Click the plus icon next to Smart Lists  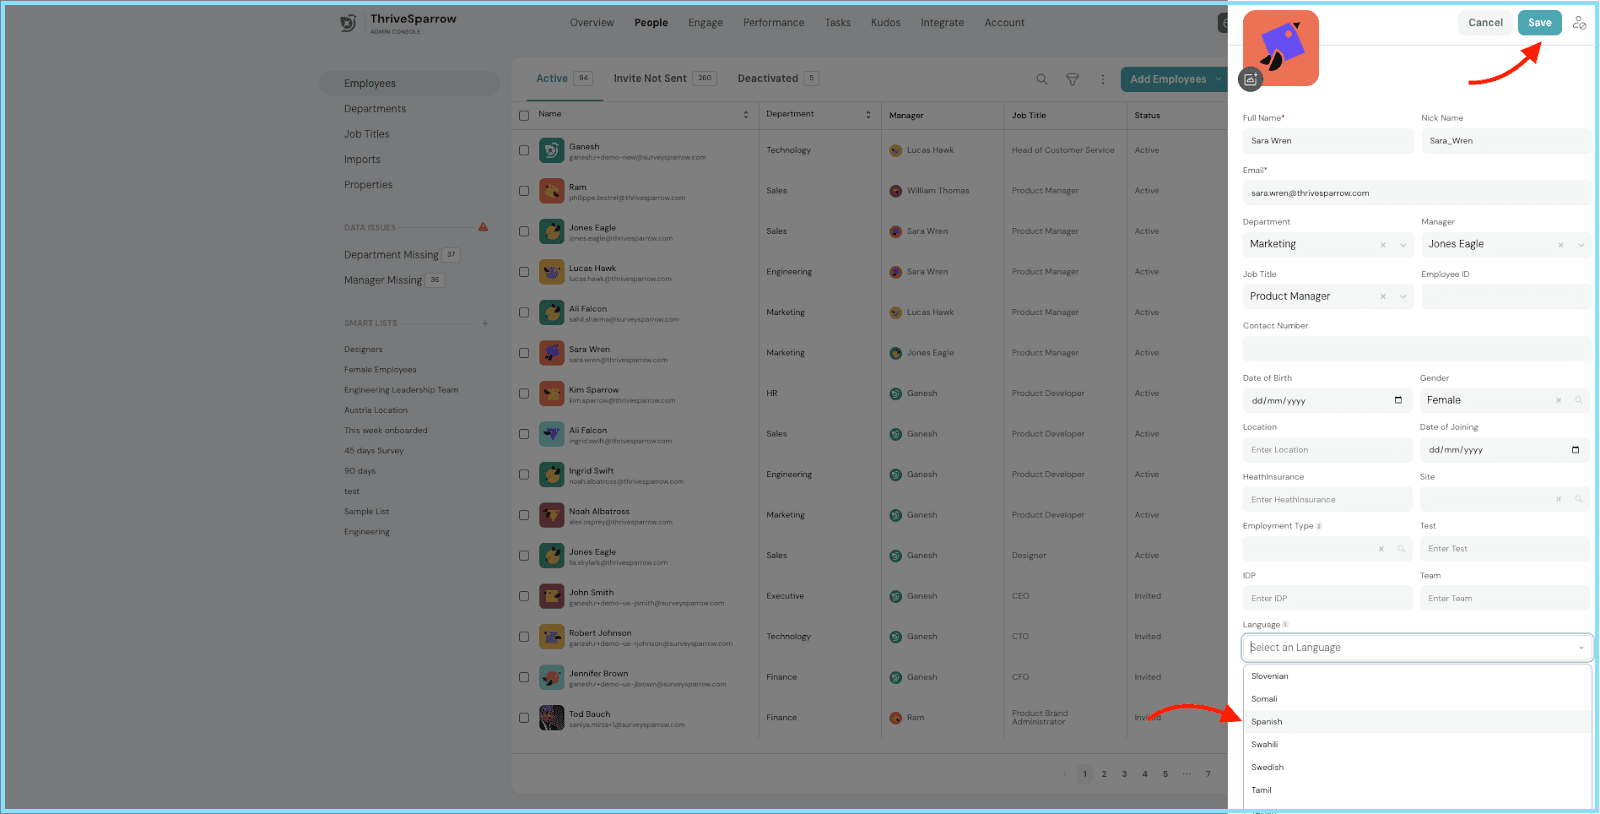(x=485, y=323)
